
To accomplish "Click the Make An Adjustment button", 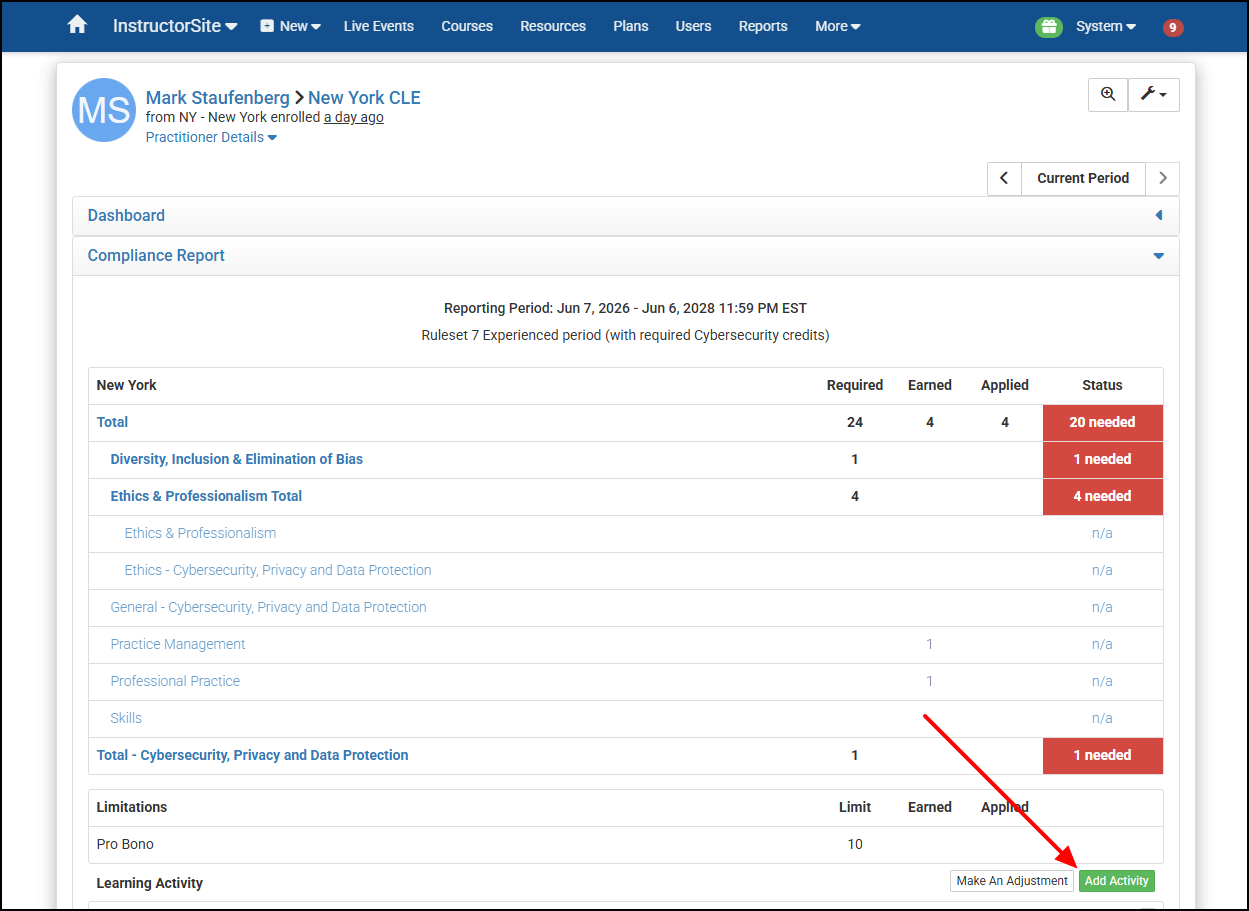I will coord(1012,881).
